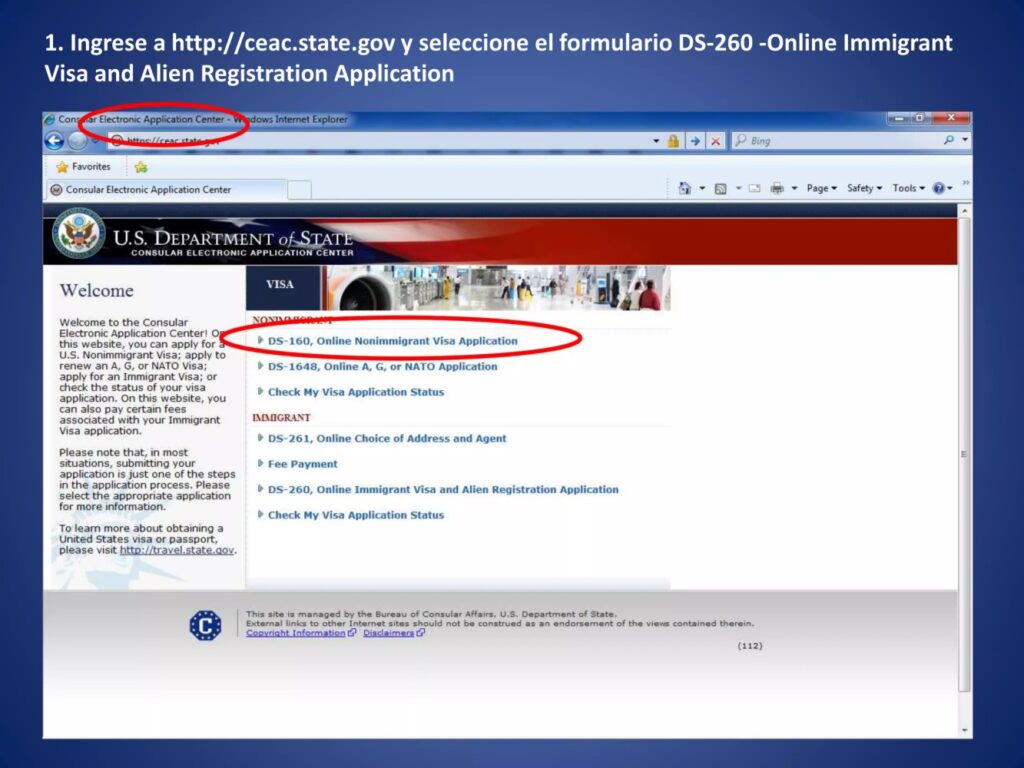Open DS-260 Online Immigrant Visa link
Image resolution: width=1024 pixels, height=768 pixels.
point(442,490)
